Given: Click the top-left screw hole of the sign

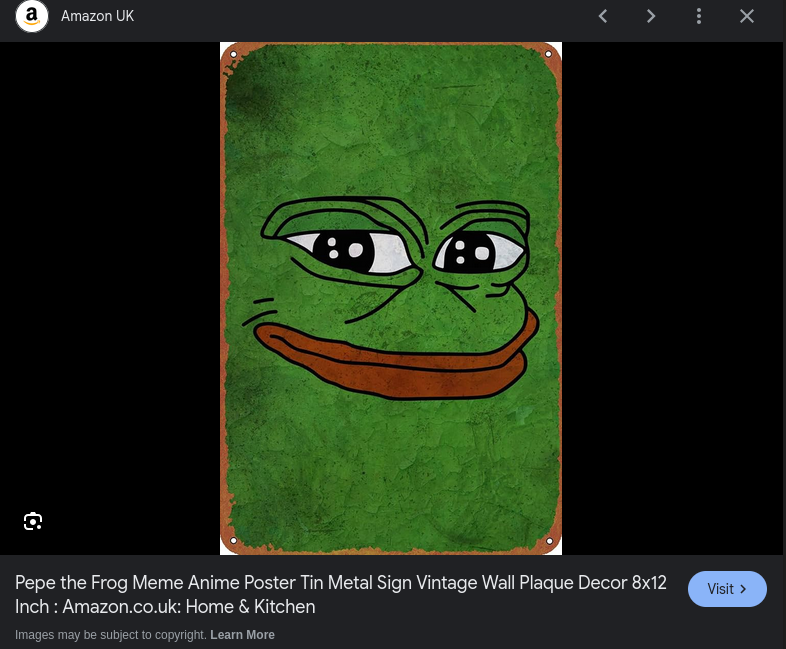Looking at the screenshot, I should point(233,55).
